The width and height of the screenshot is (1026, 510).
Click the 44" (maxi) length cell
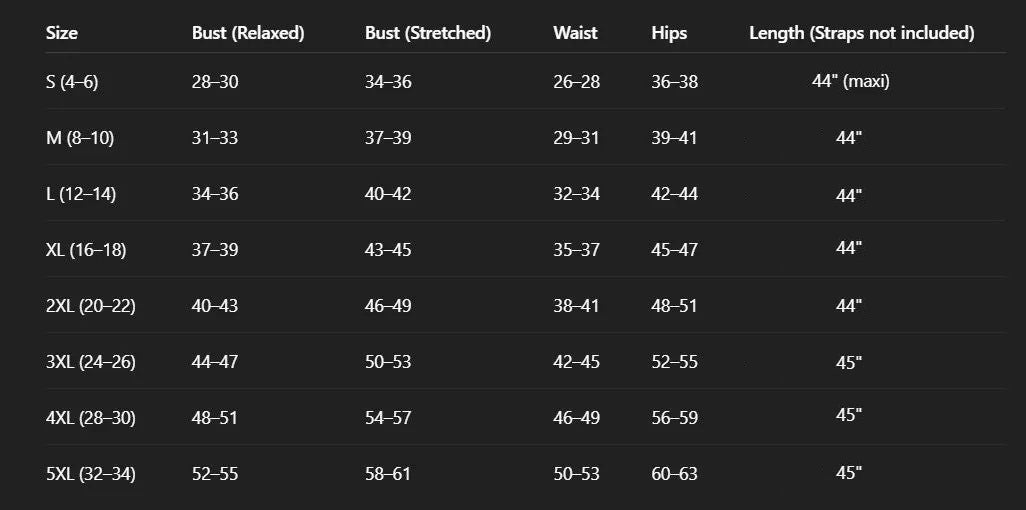point(851,81)
